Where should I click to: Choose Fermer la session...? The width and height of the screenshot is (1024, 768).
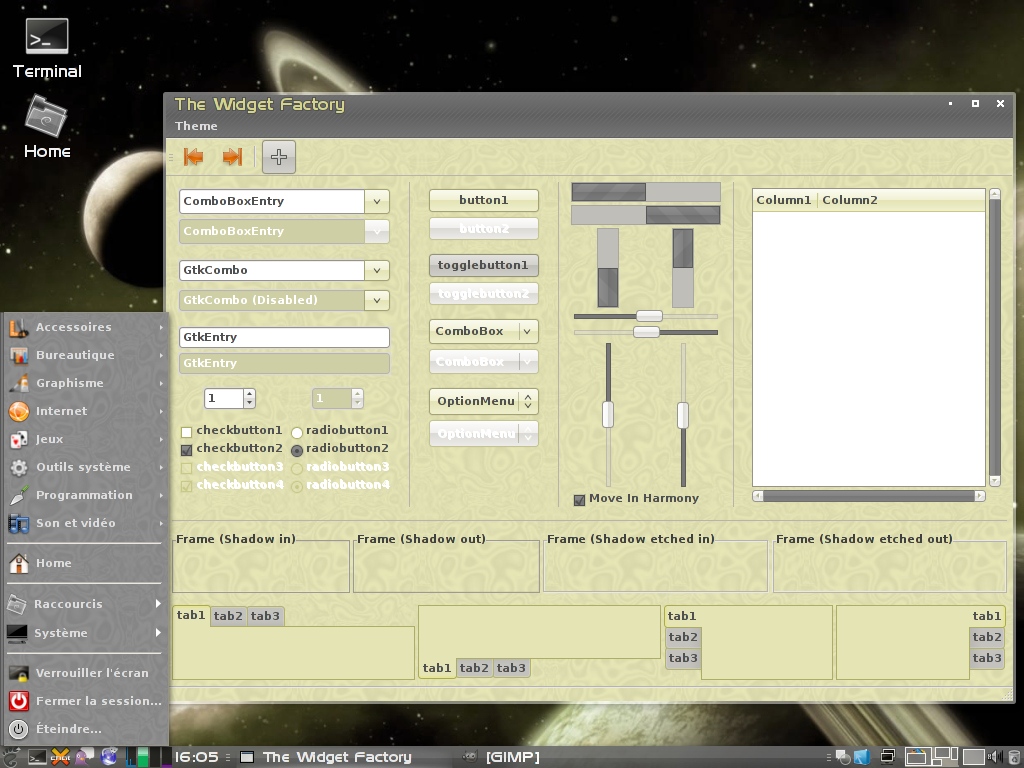point(85,701)
